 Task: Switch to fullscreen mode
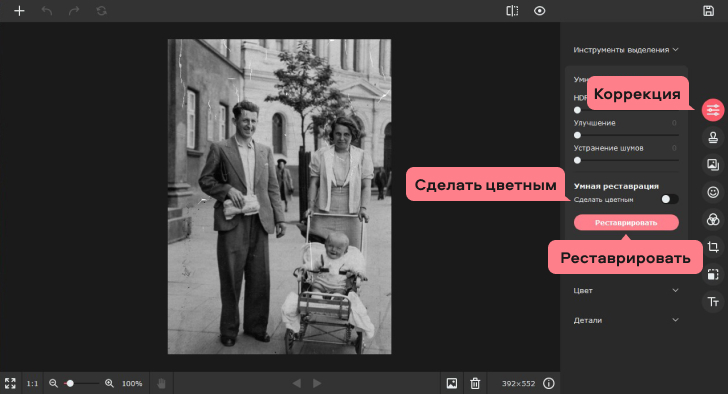coord(10,383)
